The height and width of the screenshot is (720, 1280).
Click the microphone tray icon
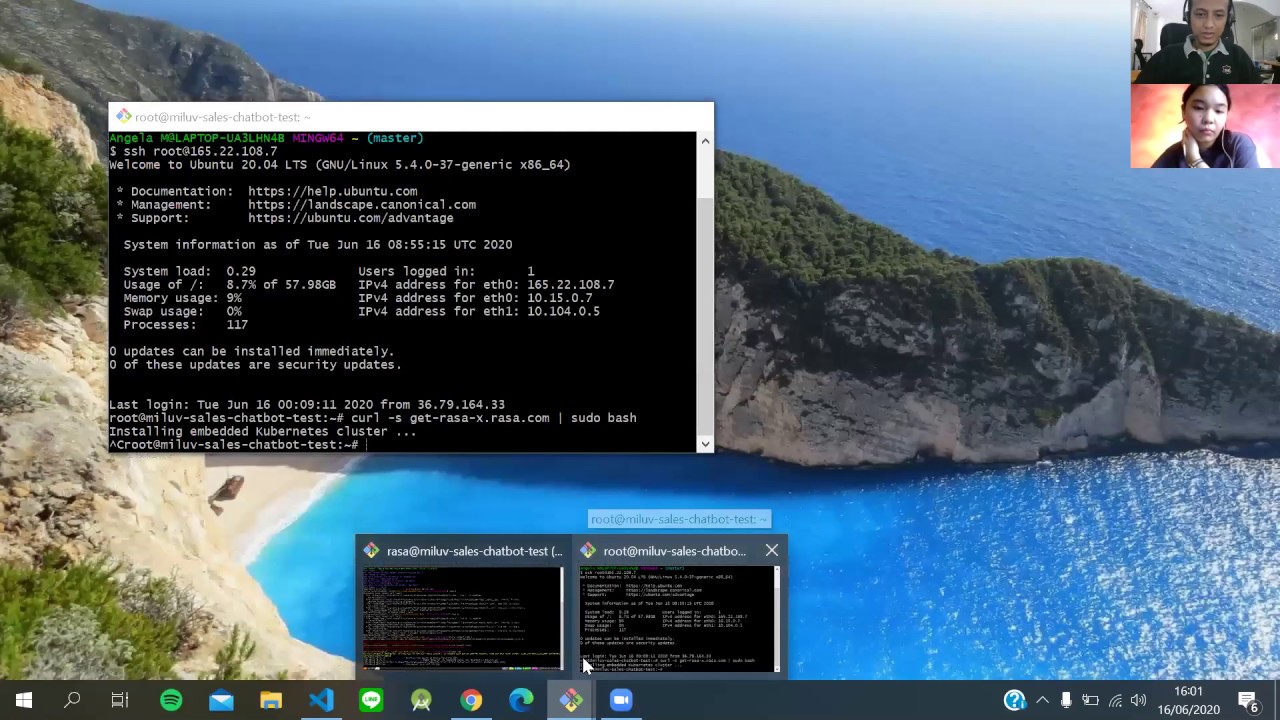tap(1066, 700)
